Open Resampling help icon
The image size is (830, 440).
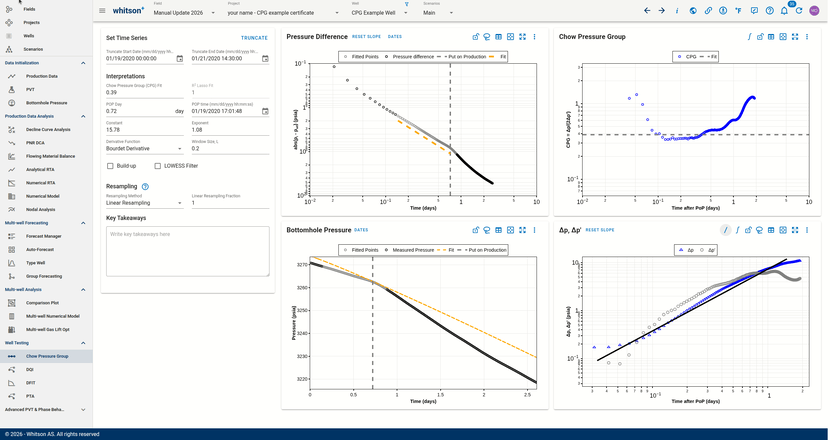point(145,186)
